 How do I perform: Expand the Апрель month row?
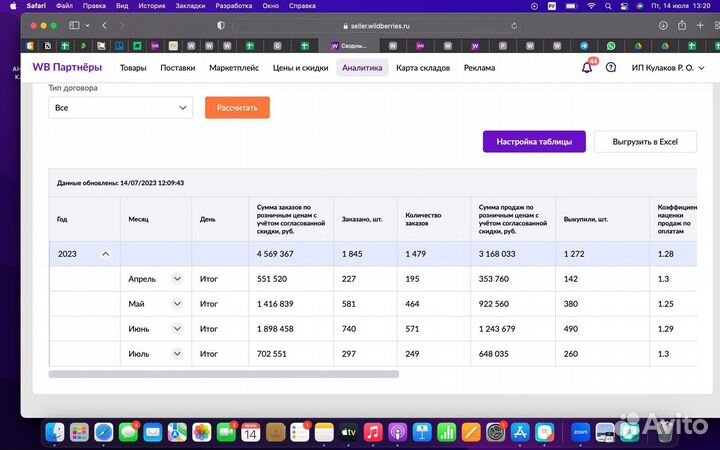(x=177, y=279)
